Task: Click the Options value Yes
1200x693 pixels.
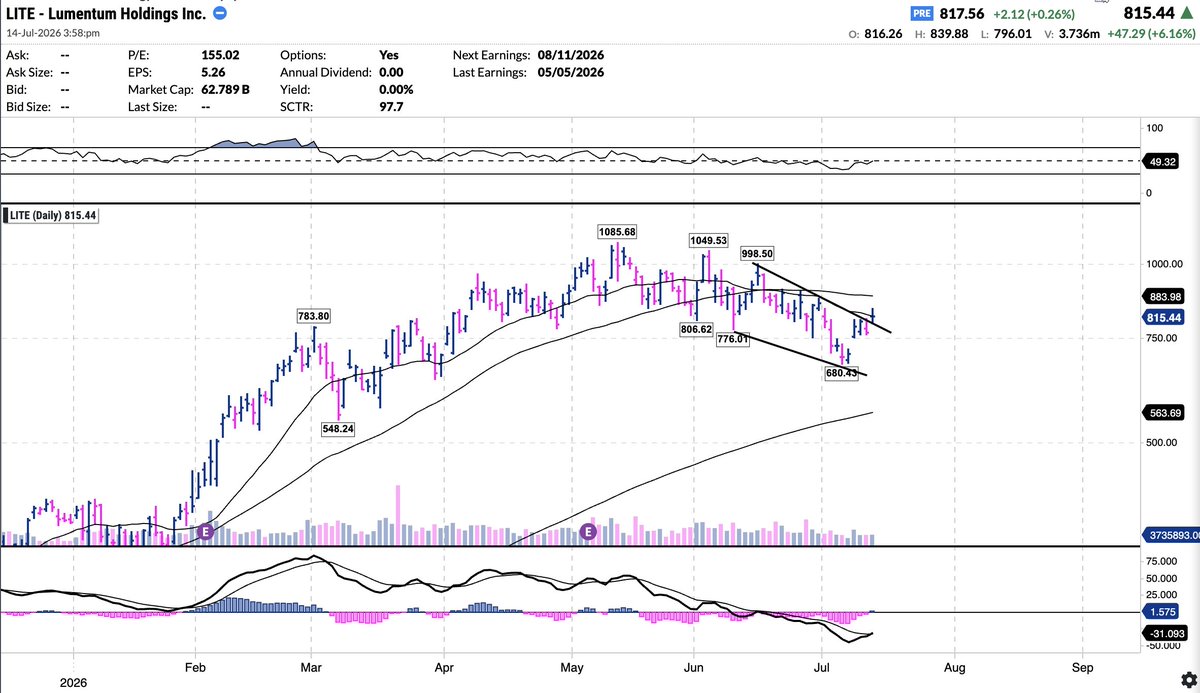Action: pyautogui.click(x=390, y=56)
